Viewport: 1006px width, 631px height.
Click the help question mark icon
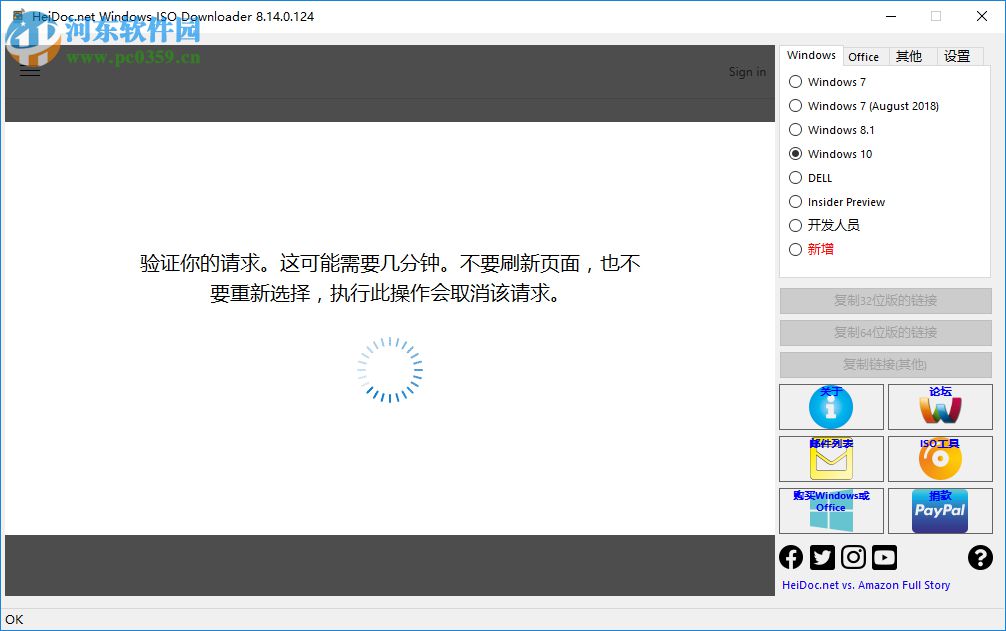pos(980,557)
